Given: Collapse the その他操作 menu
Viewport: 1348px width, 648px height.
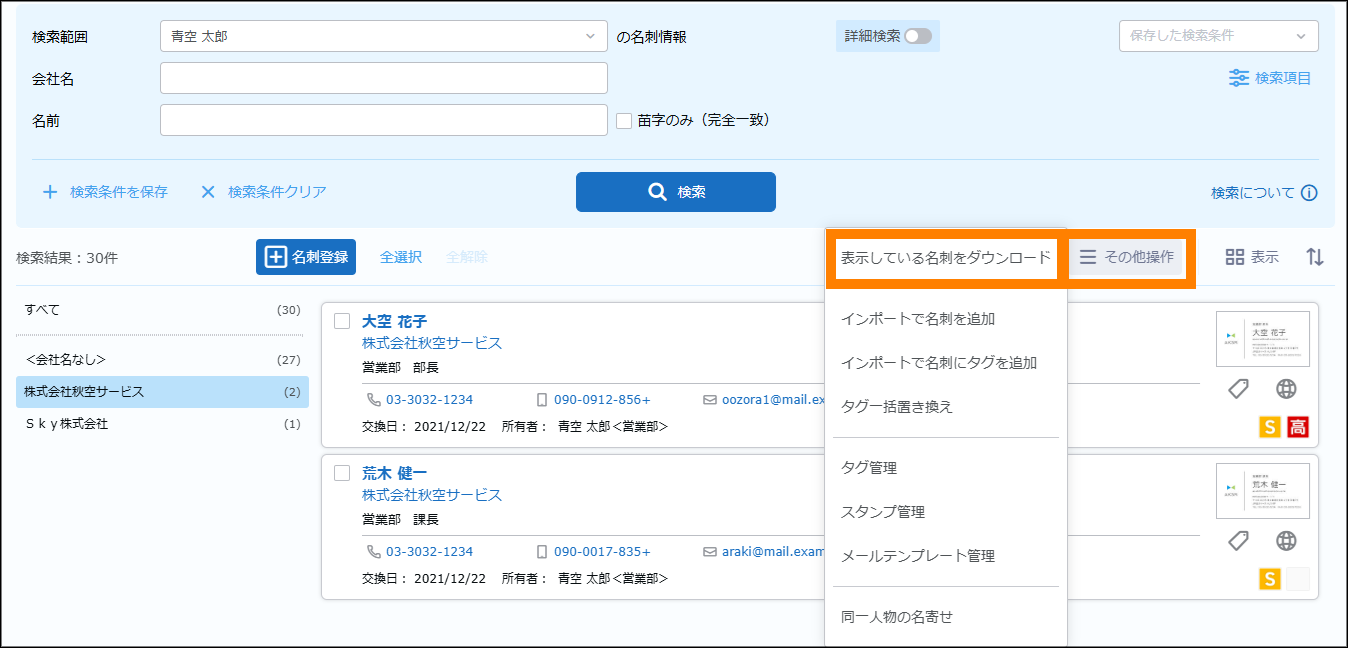Looking at the screenshot, I should (x=1126, y=258).
